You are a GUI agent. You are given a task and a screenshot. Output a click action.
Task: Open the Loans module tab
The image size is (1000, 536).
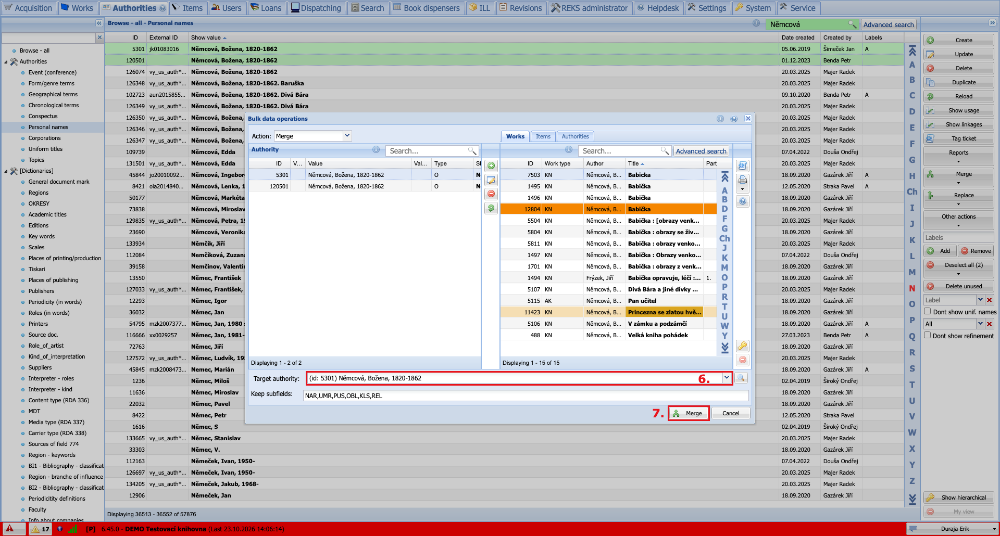click(264, 8)
